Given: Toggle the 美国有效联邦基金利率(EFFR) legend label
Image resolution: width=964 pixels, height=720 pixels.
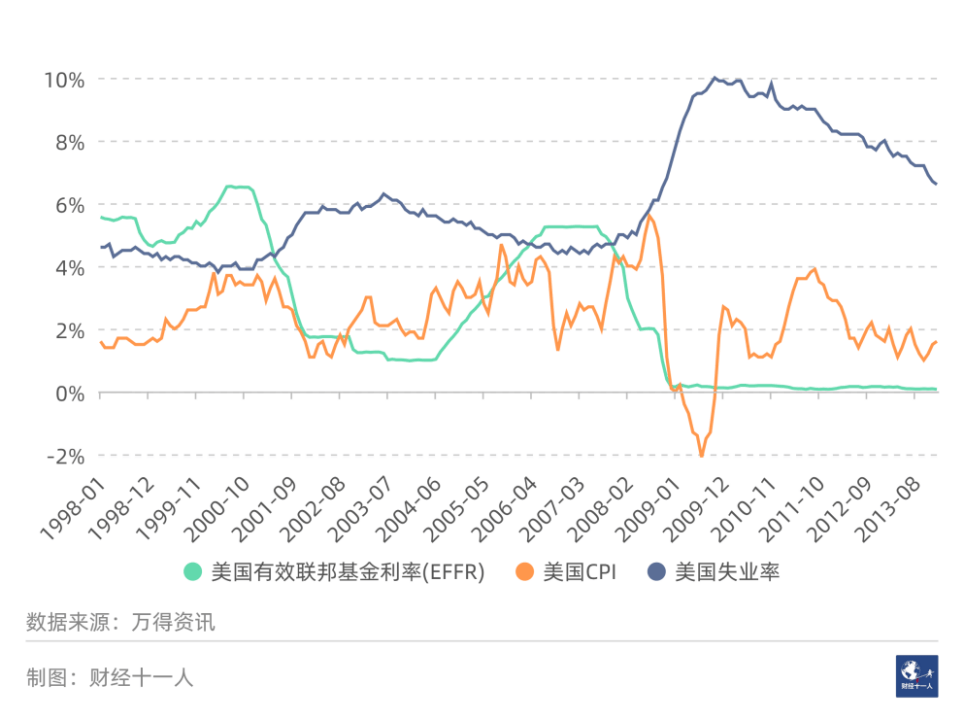Looking at the screenshot, I should point(347,572).
